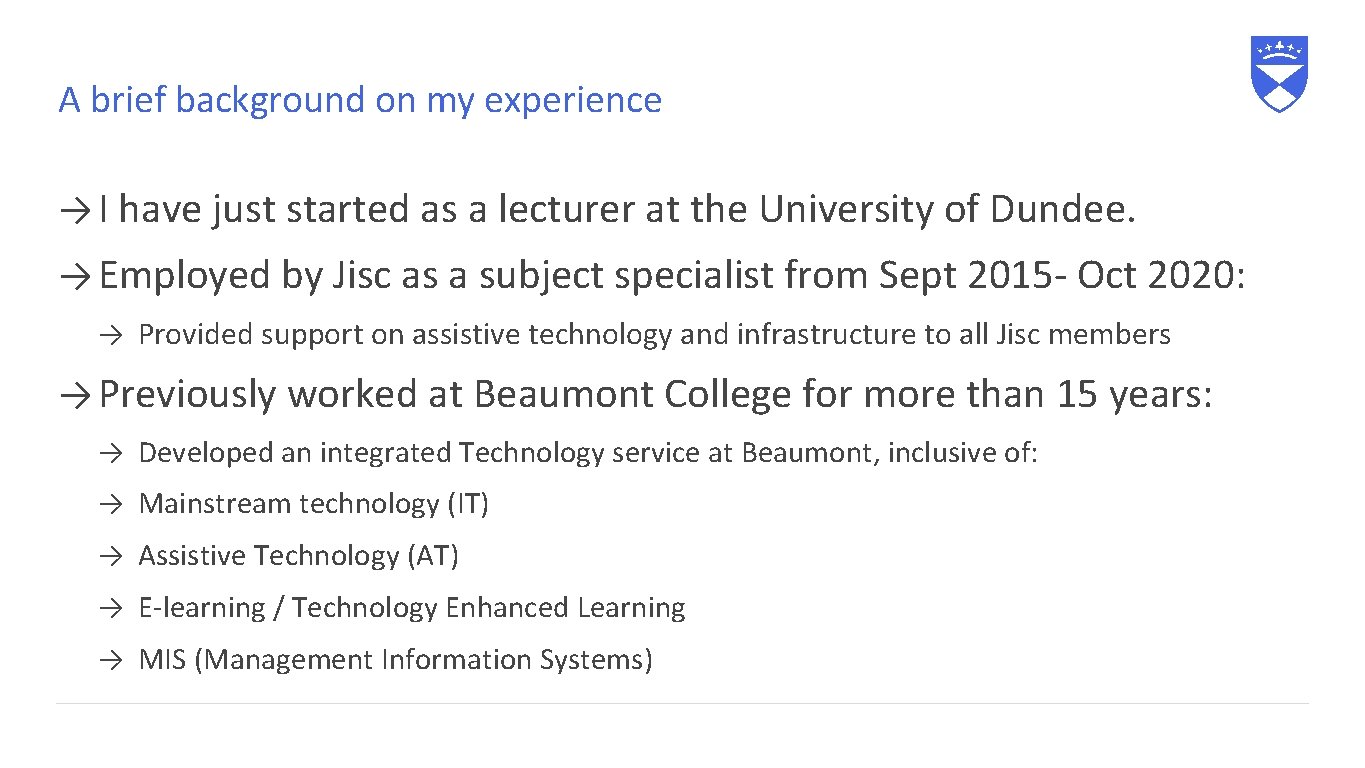Click the University of Dundee shield logo
Image resolution: width=1365 pixels, height=768 pixels.
(x=1279, y=73)
